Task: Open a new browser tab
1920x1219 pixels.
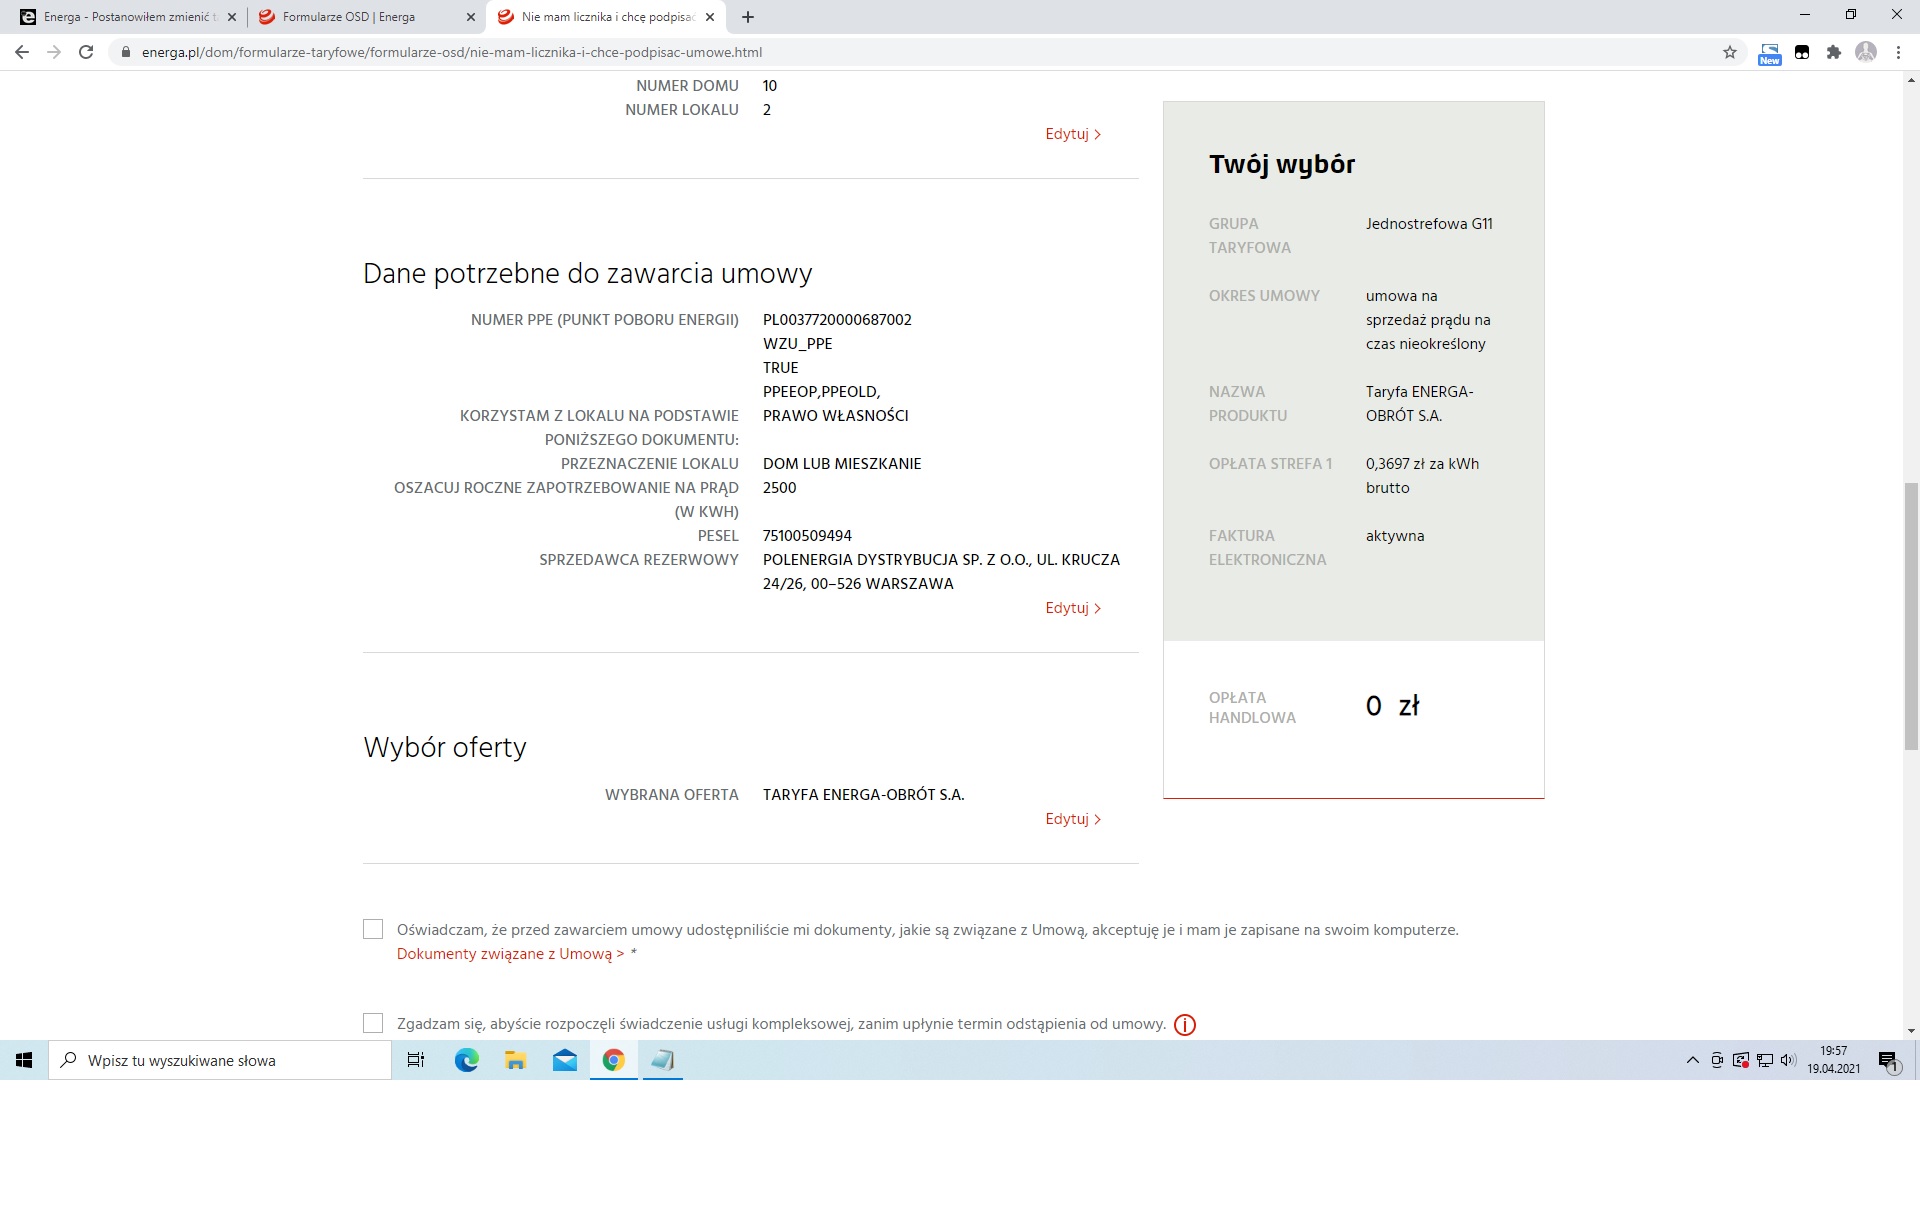Action: coord(748,17)
